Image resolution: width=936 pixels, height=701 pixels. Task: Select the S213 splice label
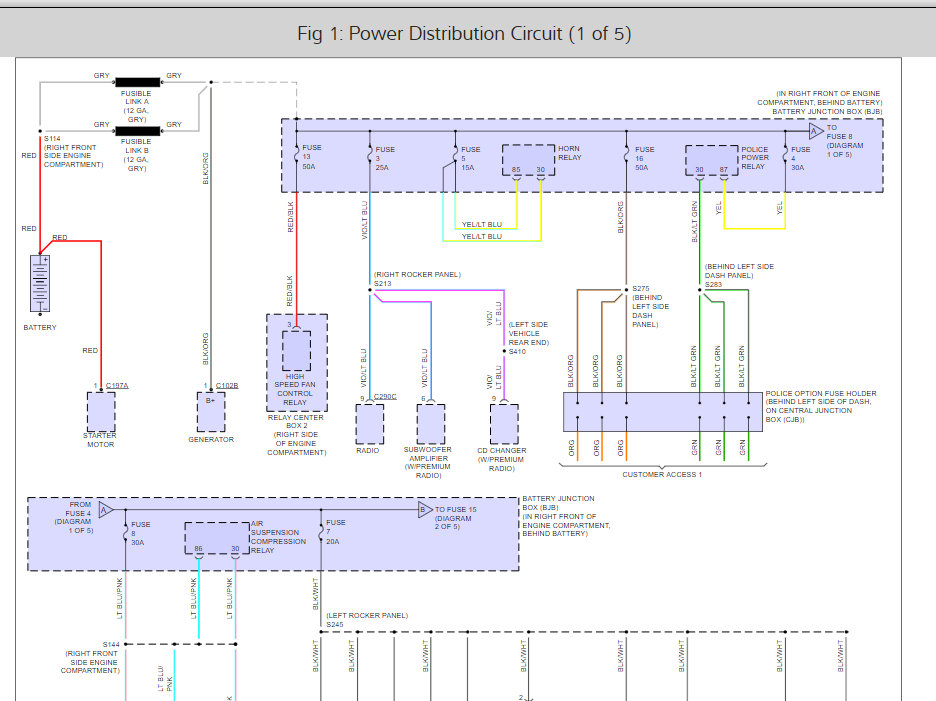coord(383,284)
